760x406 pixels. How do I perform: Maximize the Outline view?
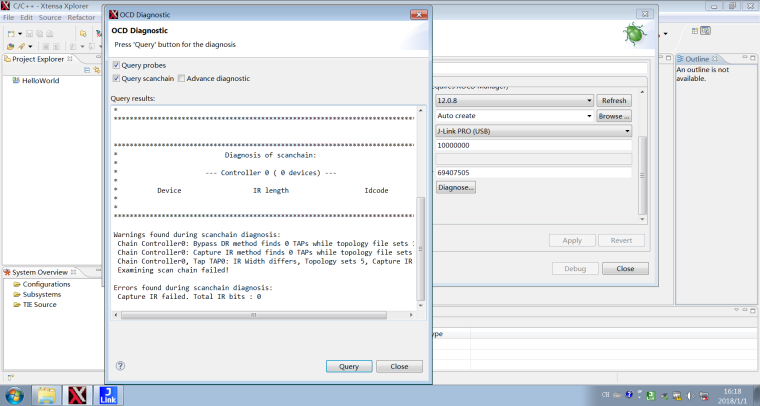[753, 58]
